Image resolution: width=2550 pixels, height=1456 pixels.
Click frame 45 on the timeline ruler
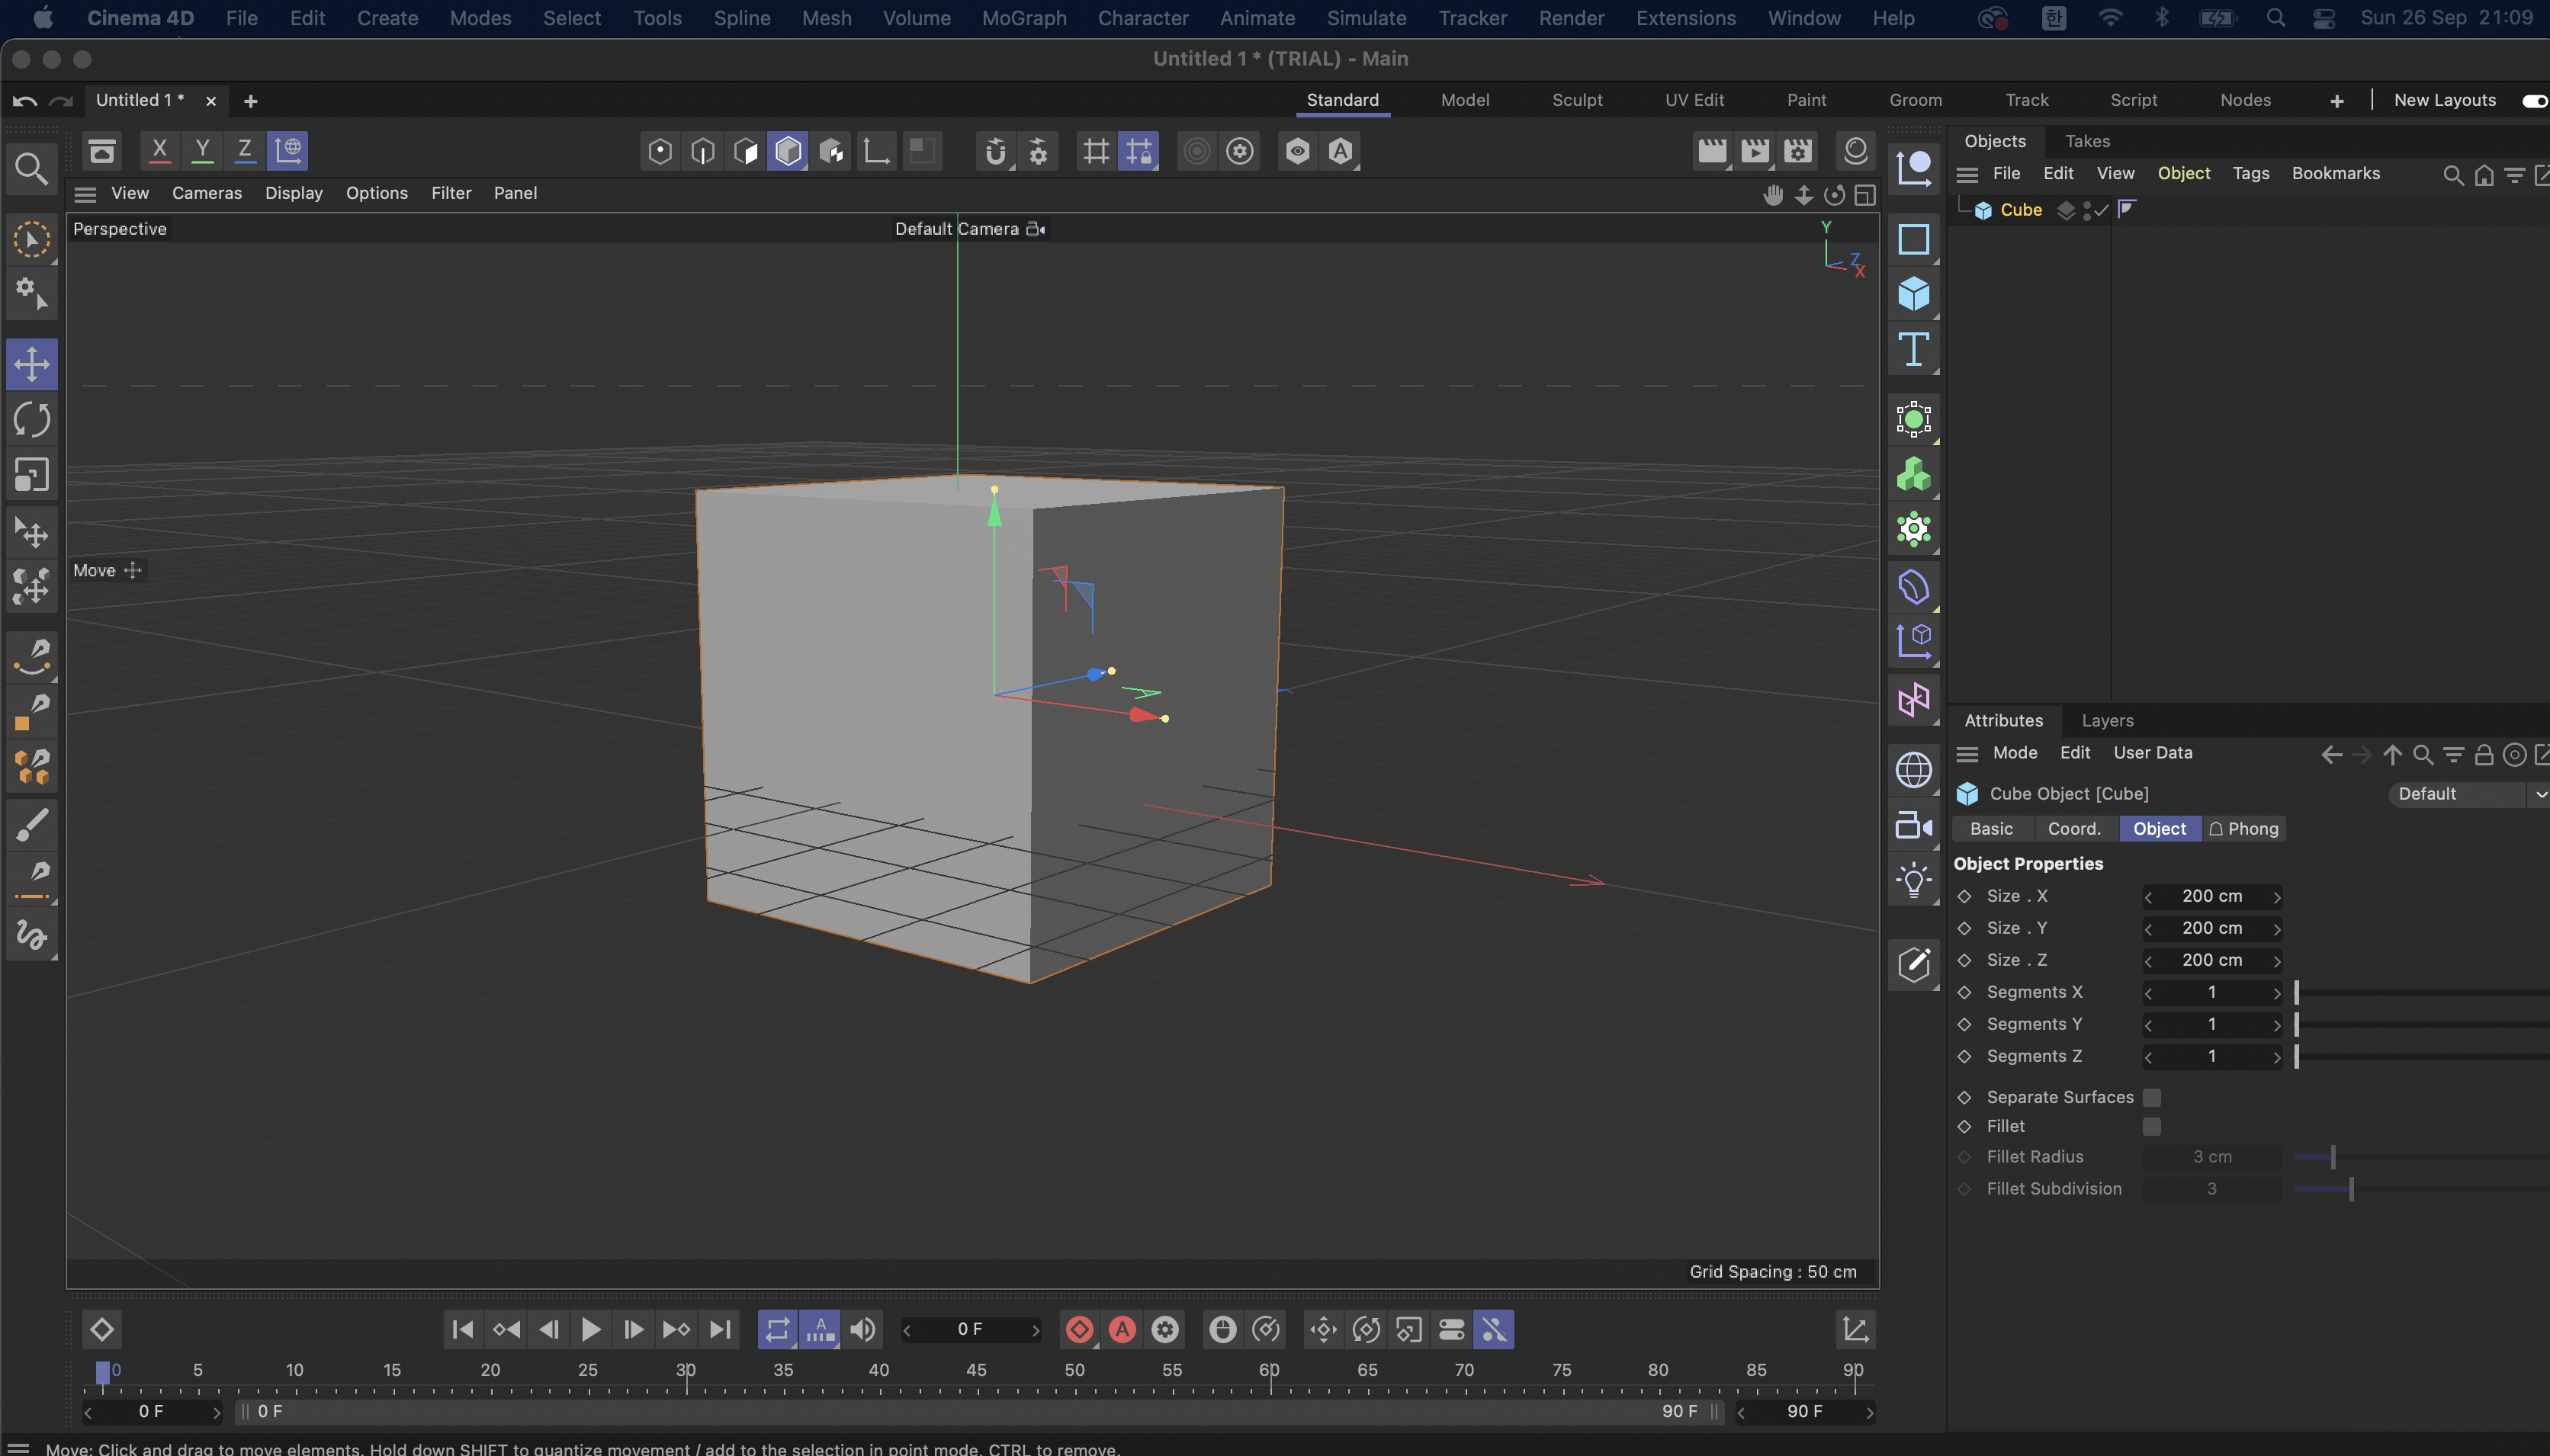[976, 1370]
